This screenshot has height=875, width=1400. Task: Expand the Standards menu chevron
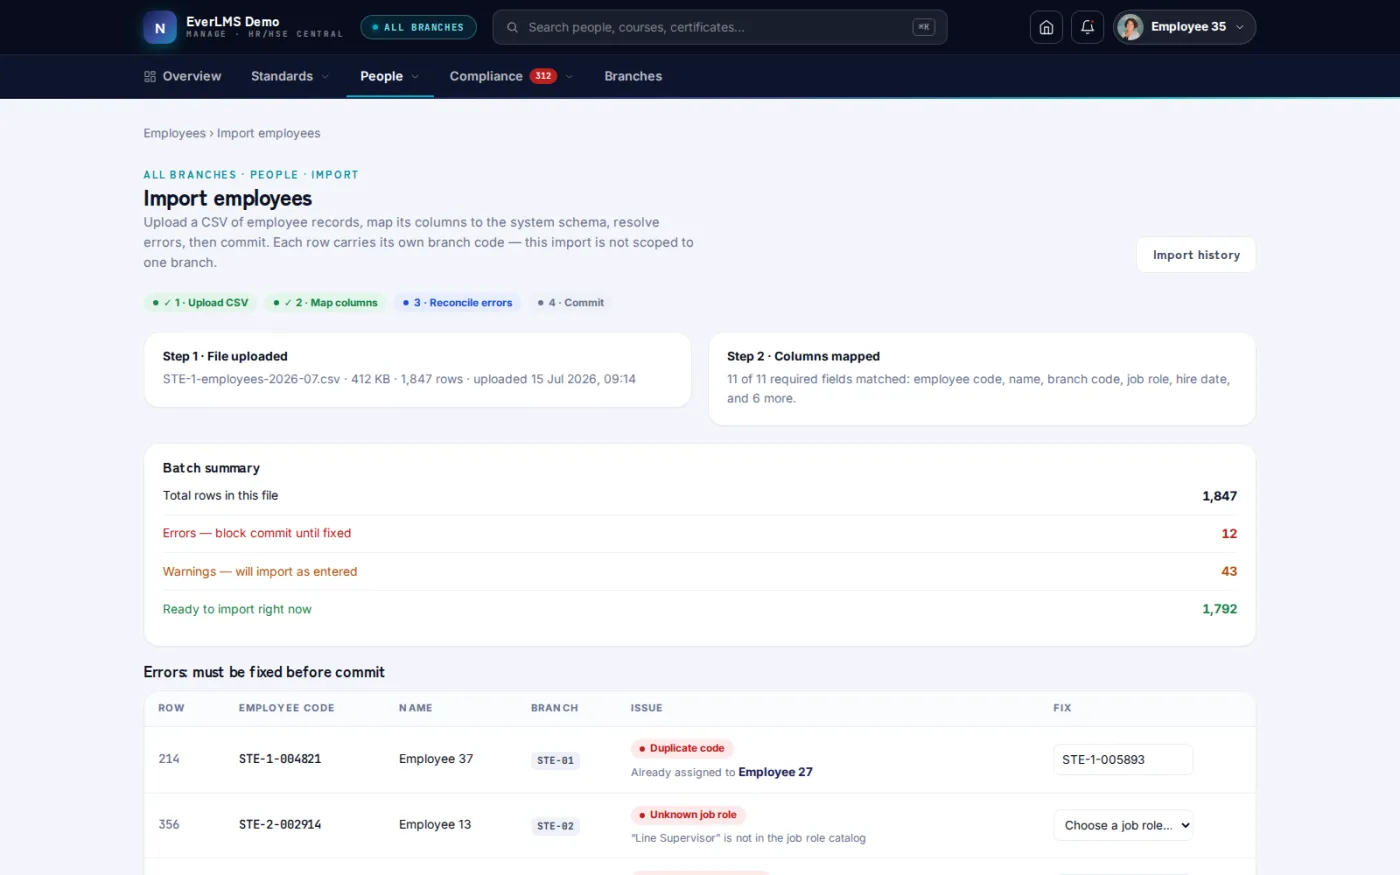[x=325, y=76]
